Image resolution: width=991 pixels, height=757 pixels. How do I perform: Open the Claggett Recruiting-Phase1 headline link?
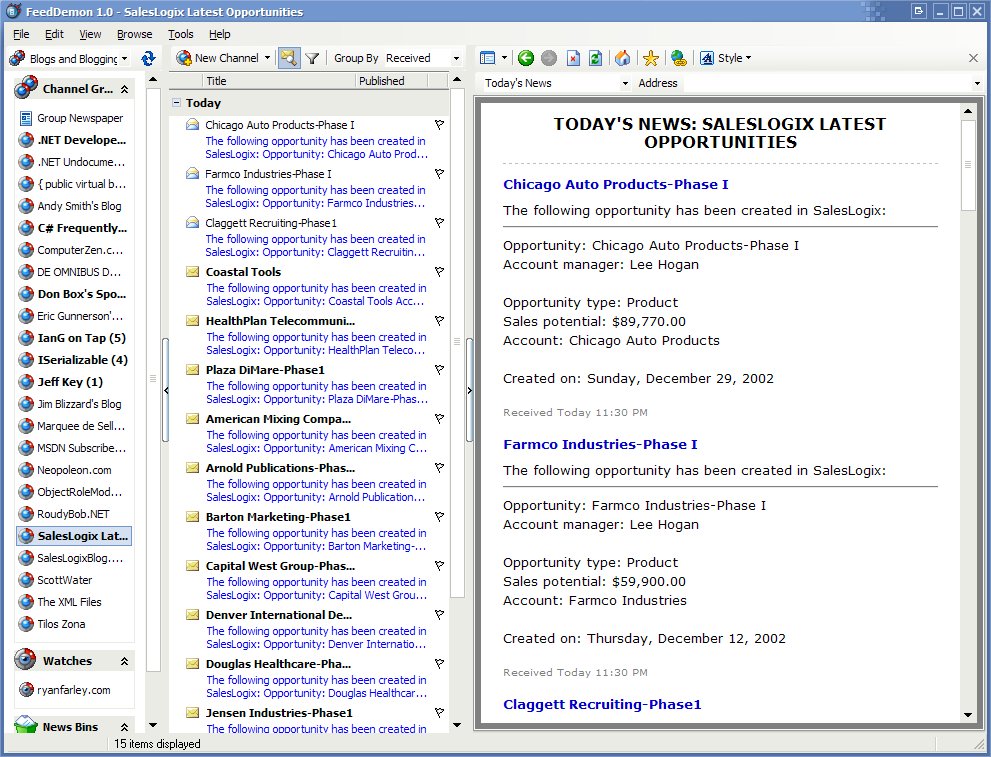(602, 705)
